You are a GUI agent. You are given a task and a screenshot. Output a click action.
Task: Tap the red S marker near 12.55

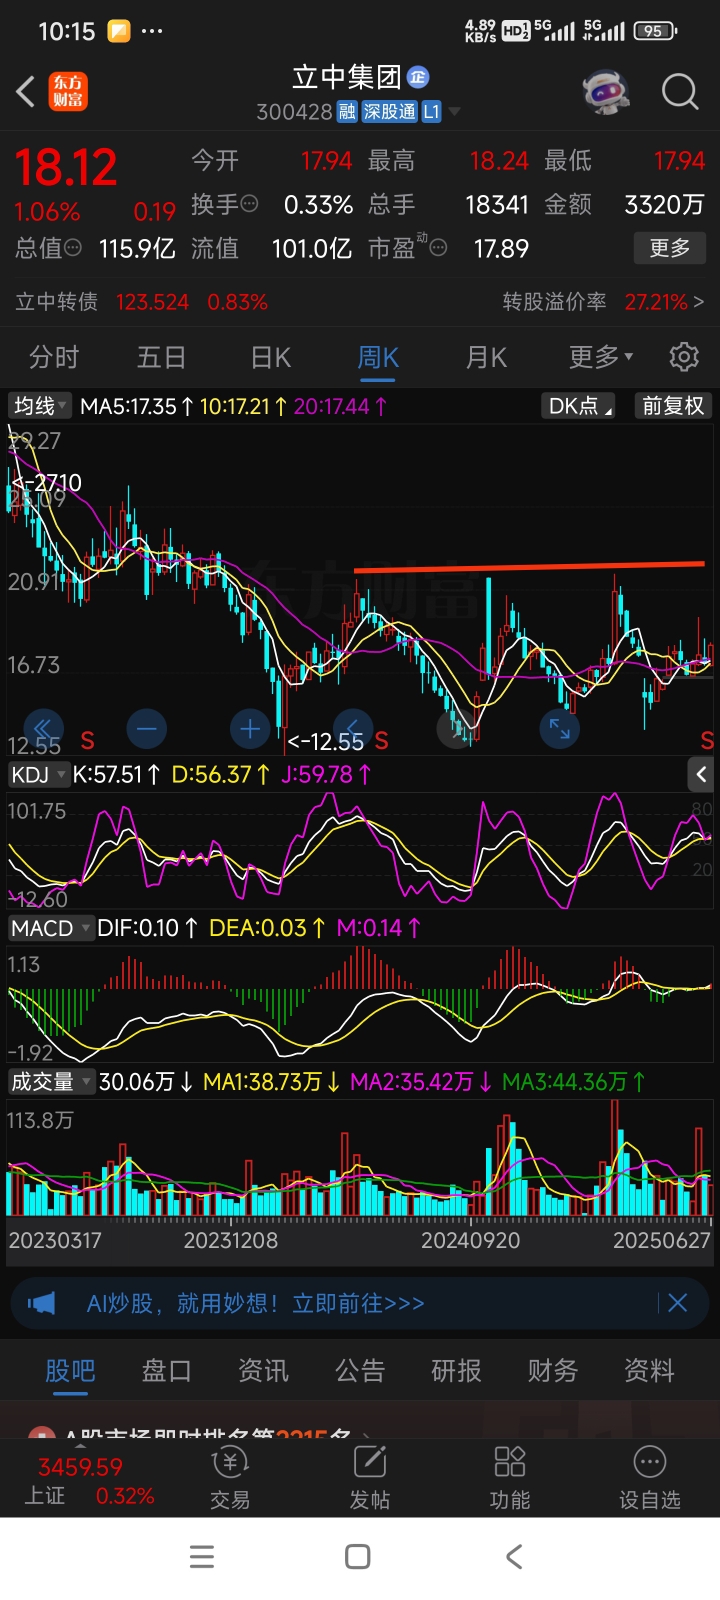(x=381, y=741)
